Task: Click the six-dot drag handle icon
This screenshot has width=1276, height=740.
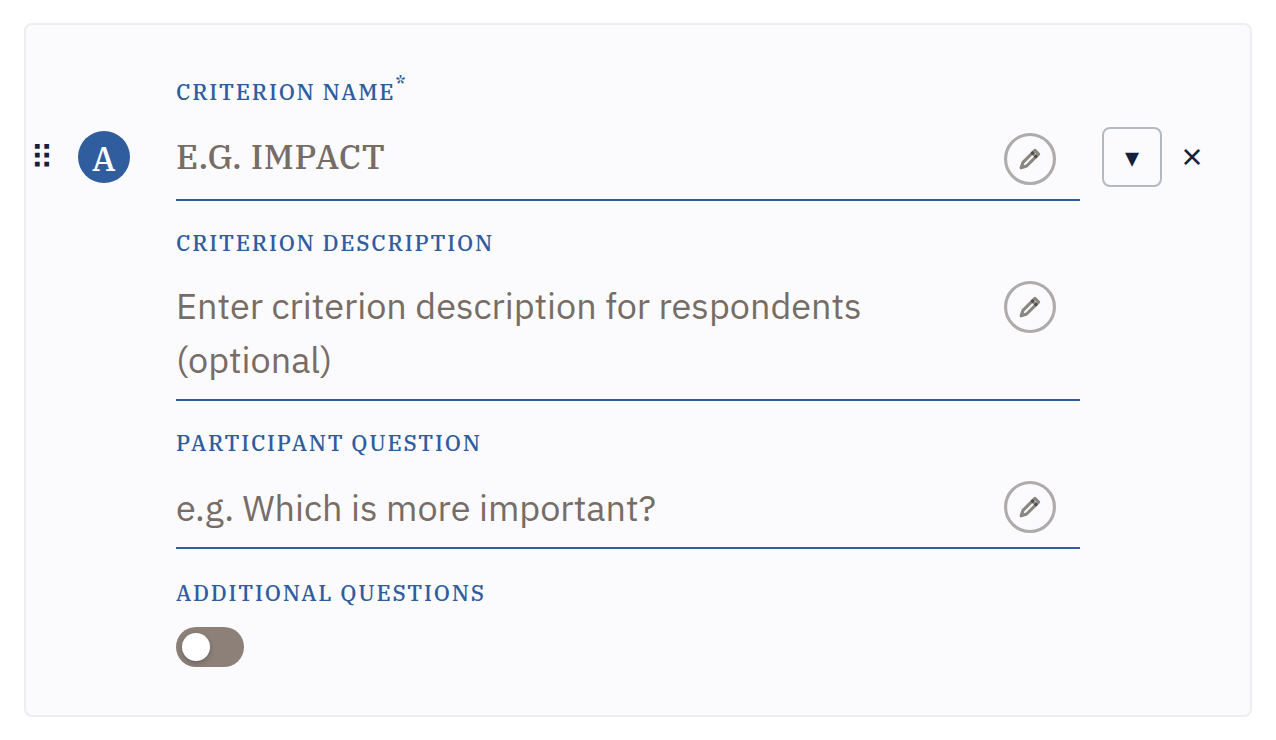Action: point(42,157)
